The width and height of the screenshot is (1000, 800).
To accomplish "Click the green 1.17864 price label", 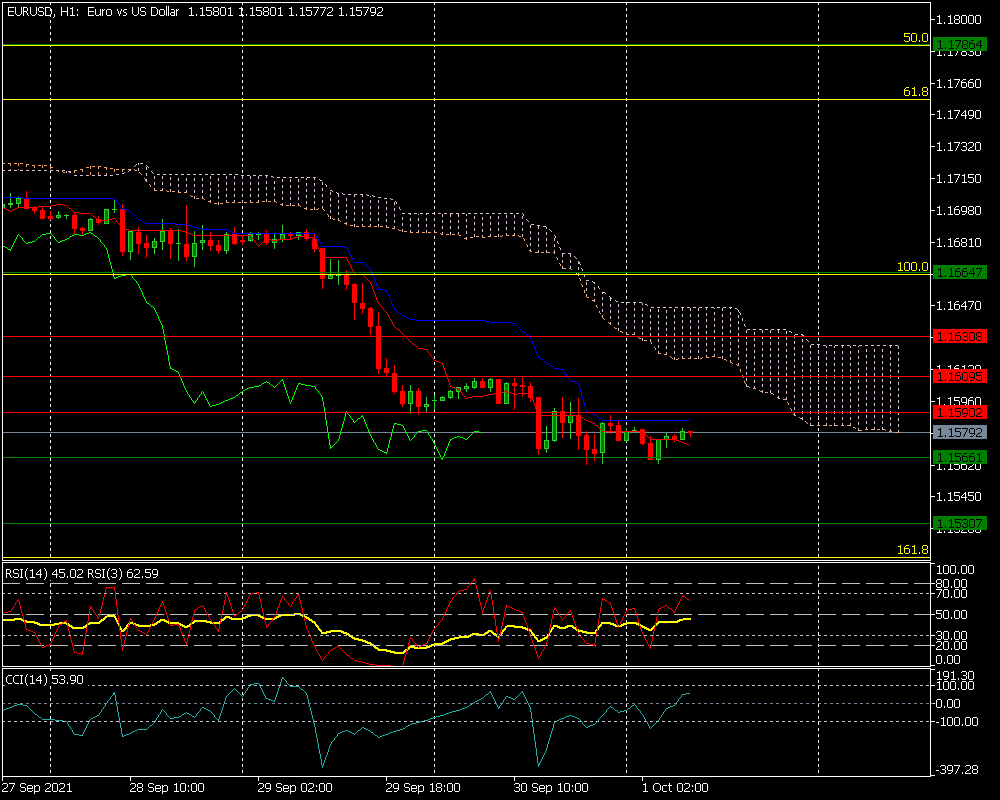I will pyautogui.click(x=959, y=45).
